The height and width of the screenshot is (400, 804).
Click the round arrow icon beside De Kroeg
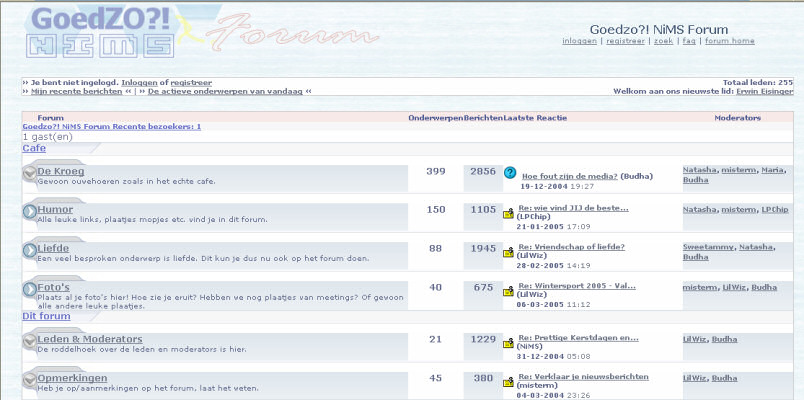click(30, 174)
